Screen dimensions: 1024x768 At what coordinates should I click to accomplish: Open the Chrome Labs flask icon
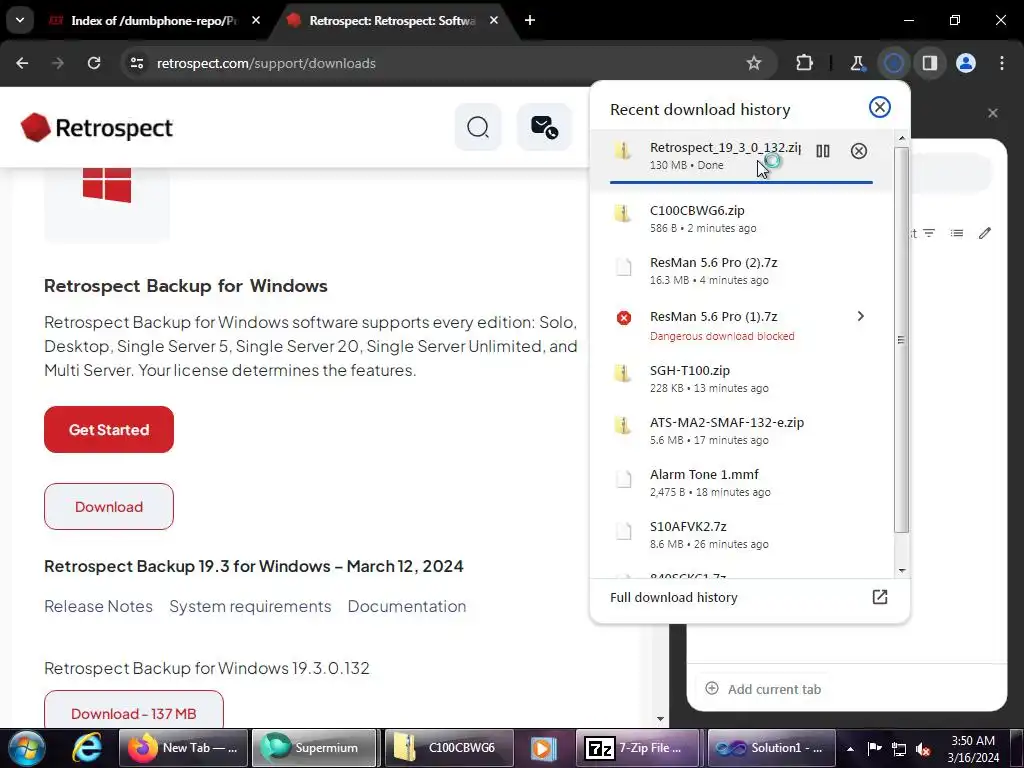857,63
